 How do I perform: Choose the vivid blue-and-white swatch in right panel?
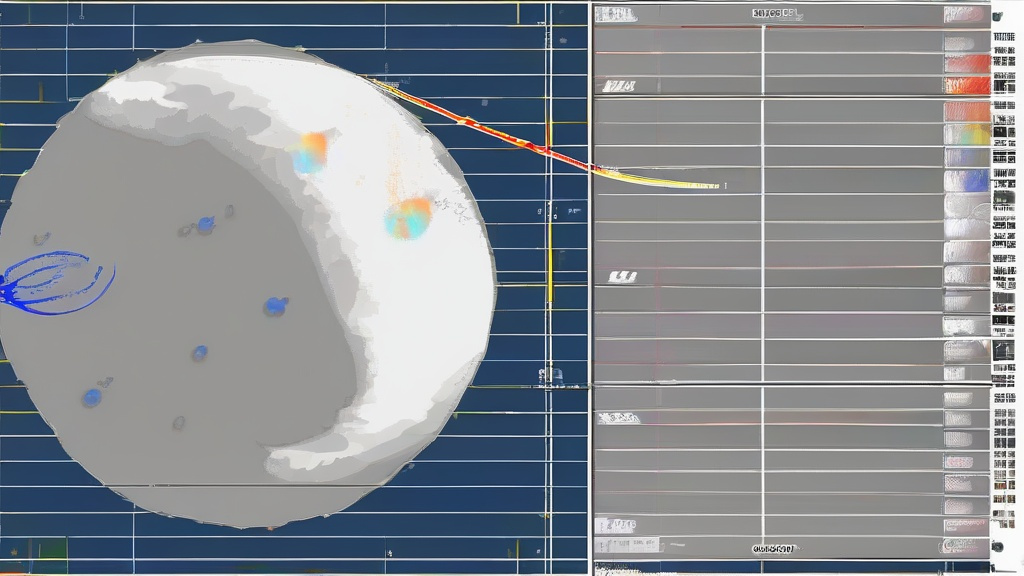coord(967,181)
